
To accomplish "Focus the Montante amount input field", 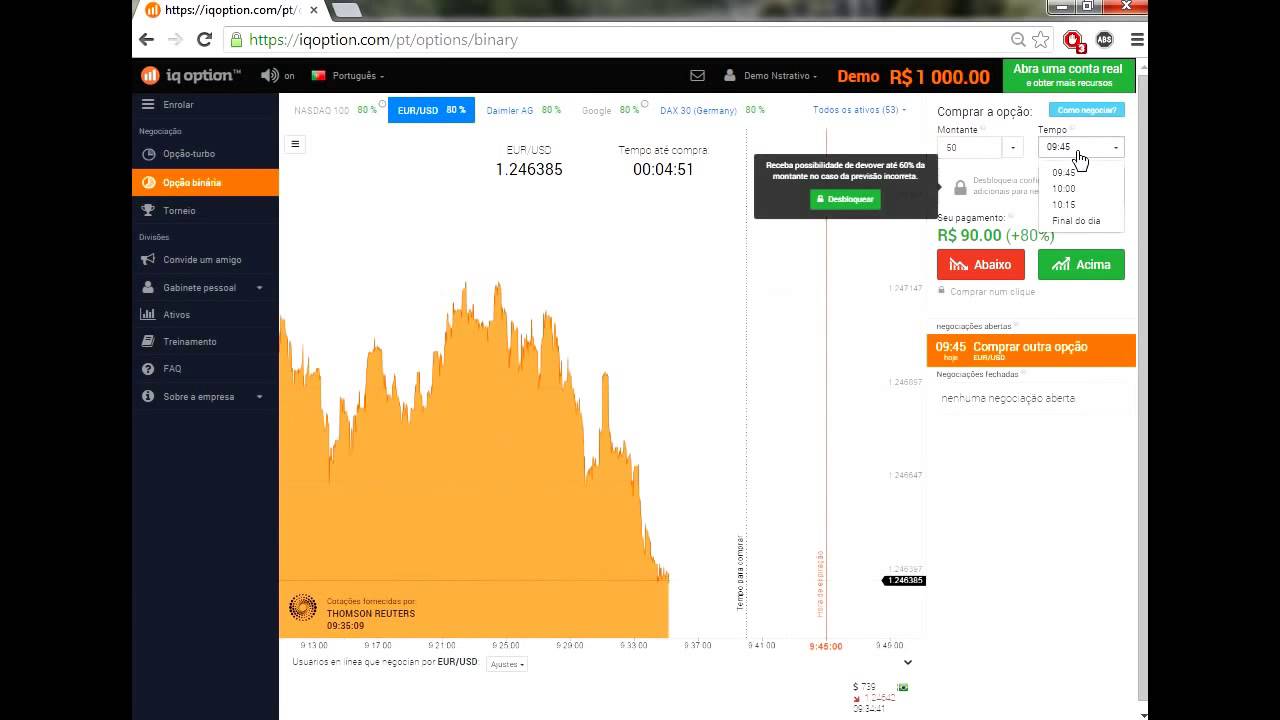I will point(969,147).
